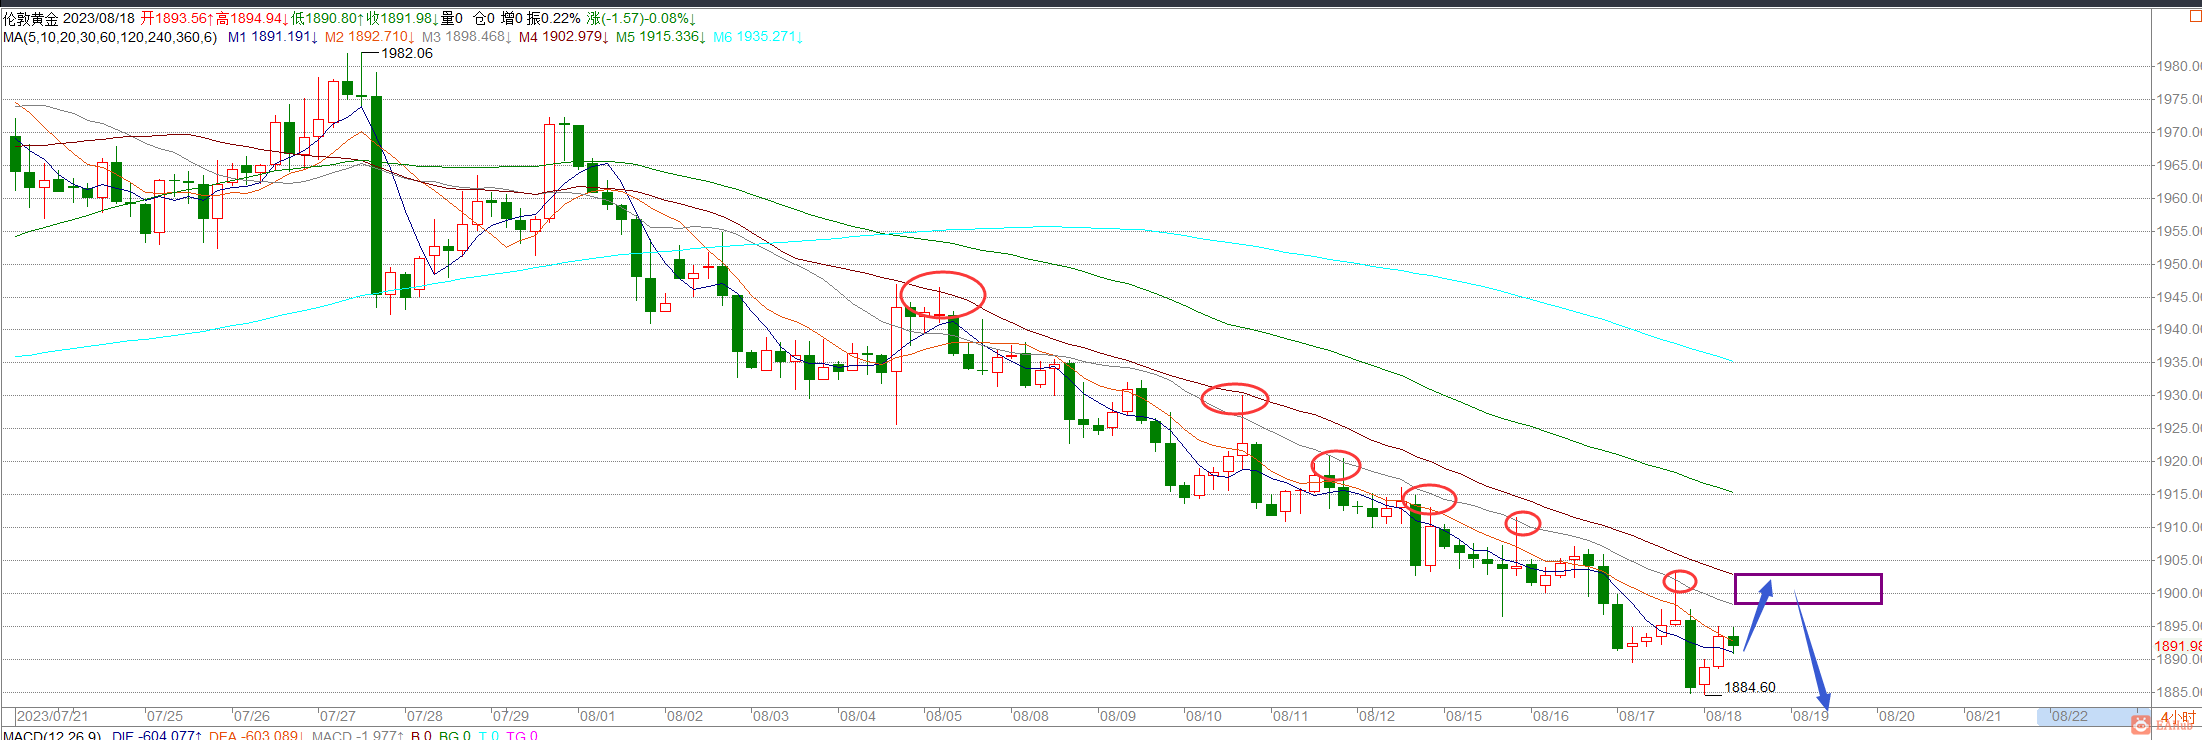The image size is (2202, 740).
Task: Click the close price 收1891.98 in header
Action: click(403, 18)
